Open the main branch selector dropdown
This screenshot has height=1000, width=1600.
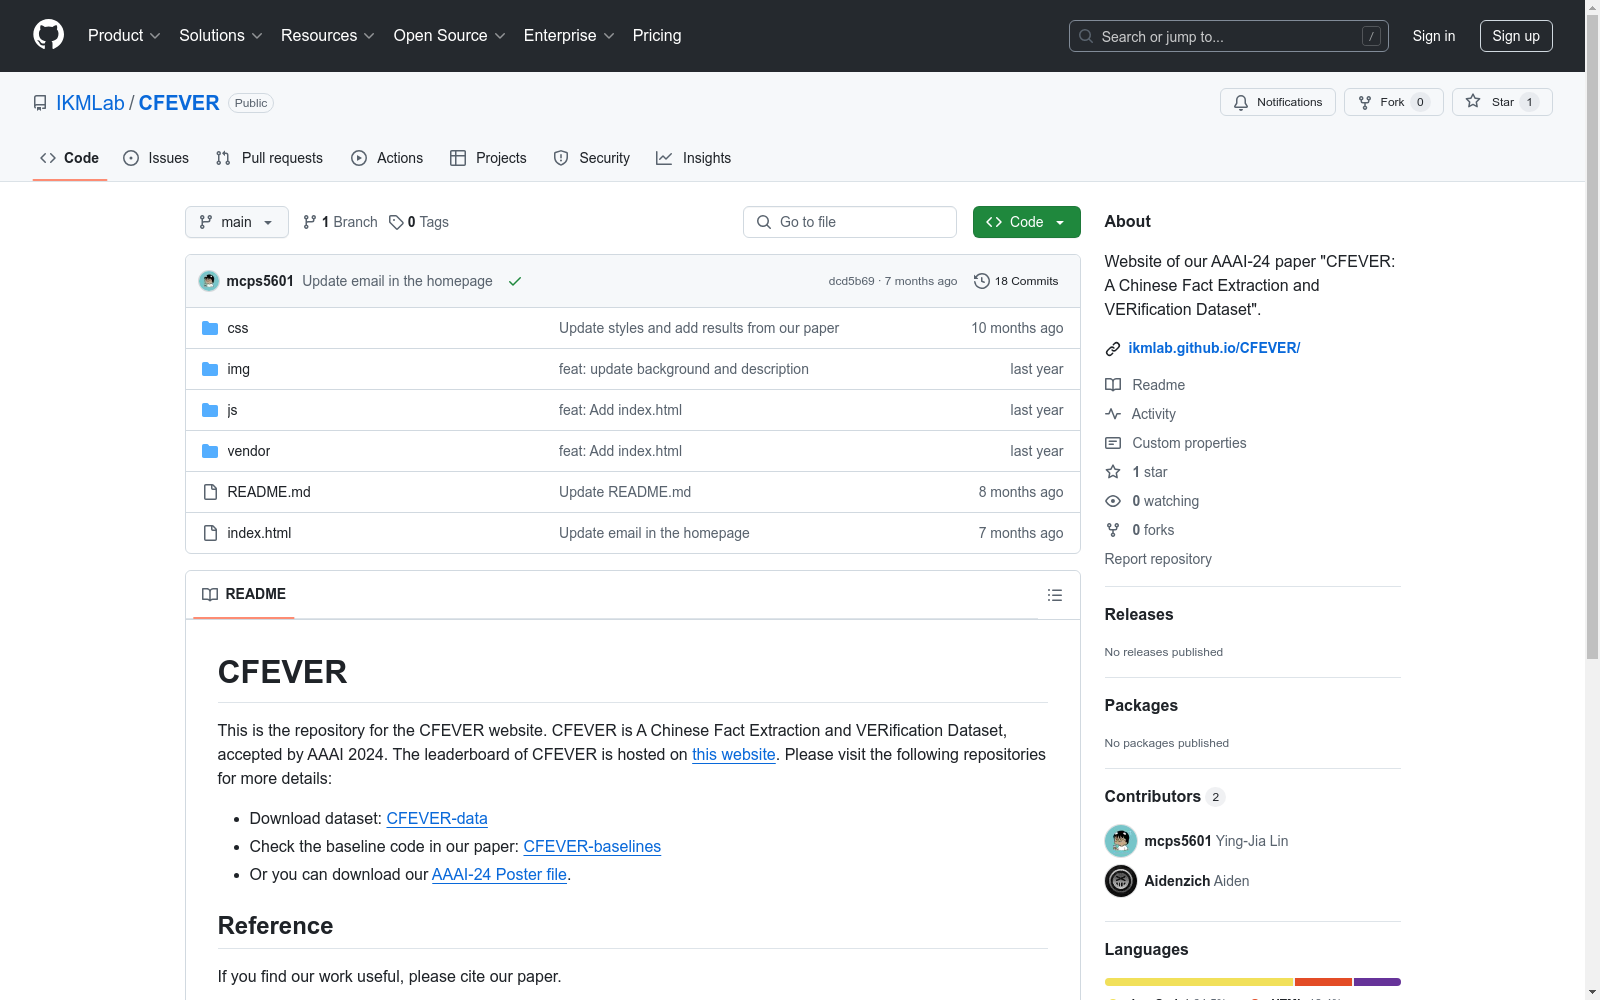pyautogui.click(x=237, y=222)
